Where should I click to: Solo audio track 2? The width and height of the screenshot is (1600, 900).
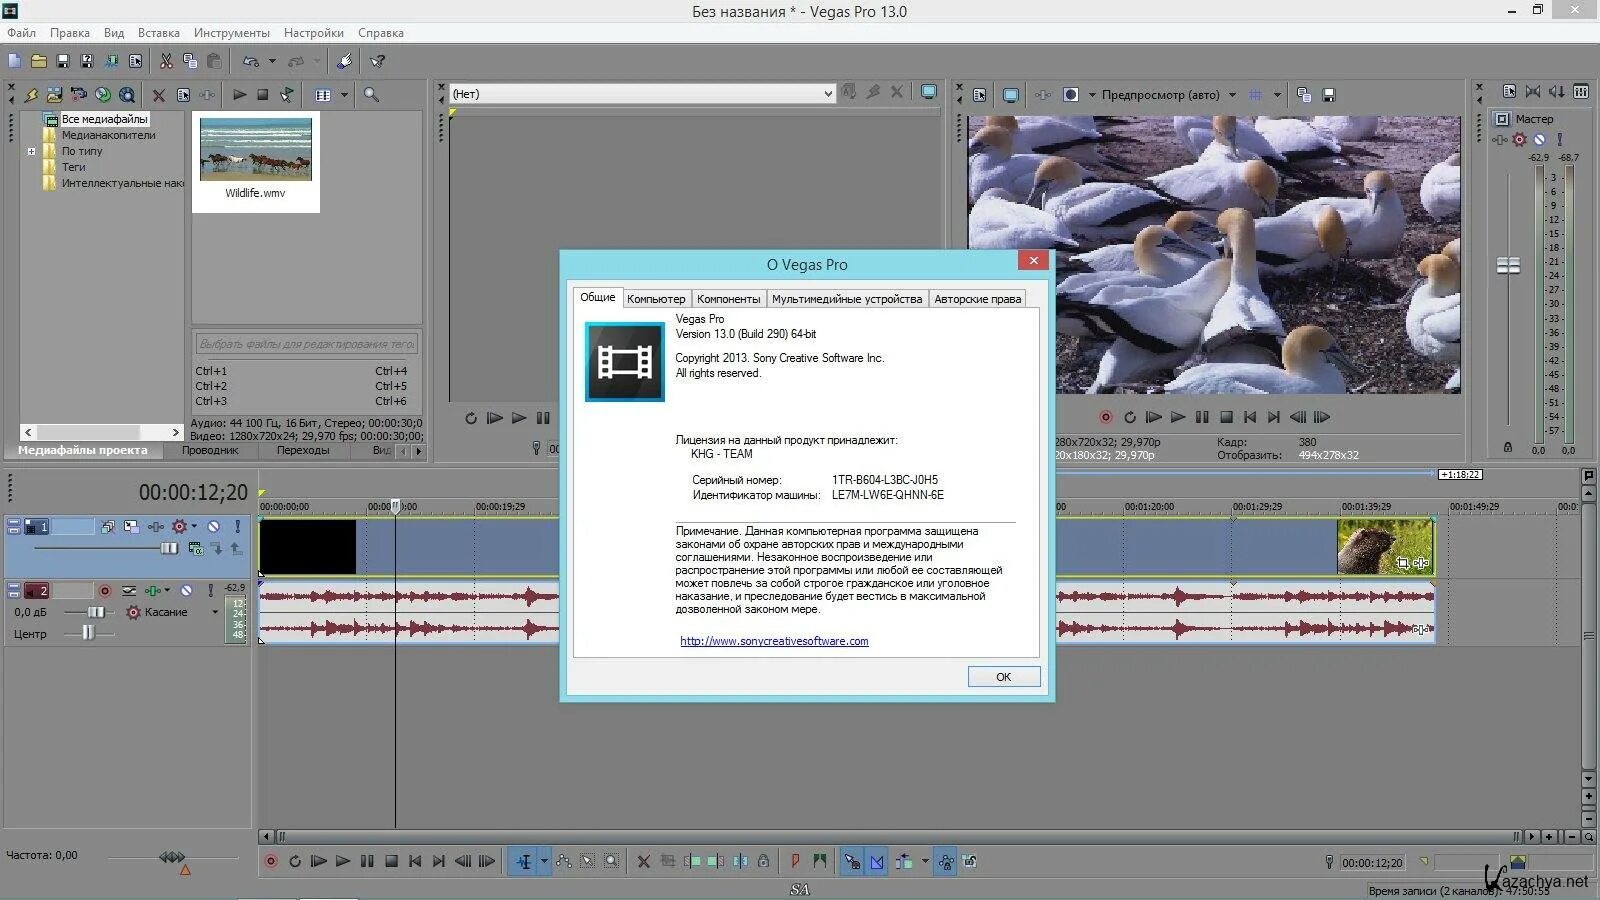(210, 591)
